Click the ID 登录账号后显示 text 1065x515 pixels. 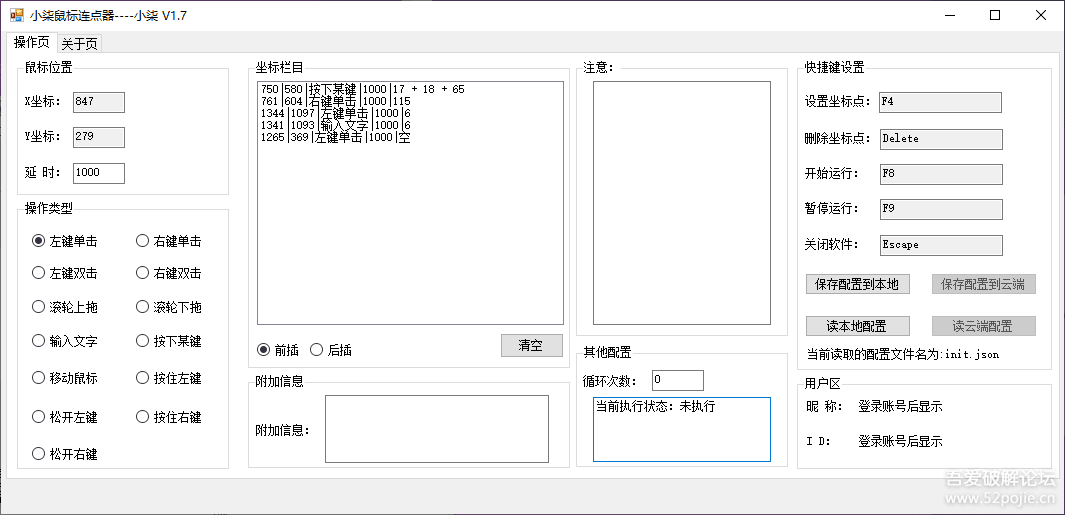point(900,442)
